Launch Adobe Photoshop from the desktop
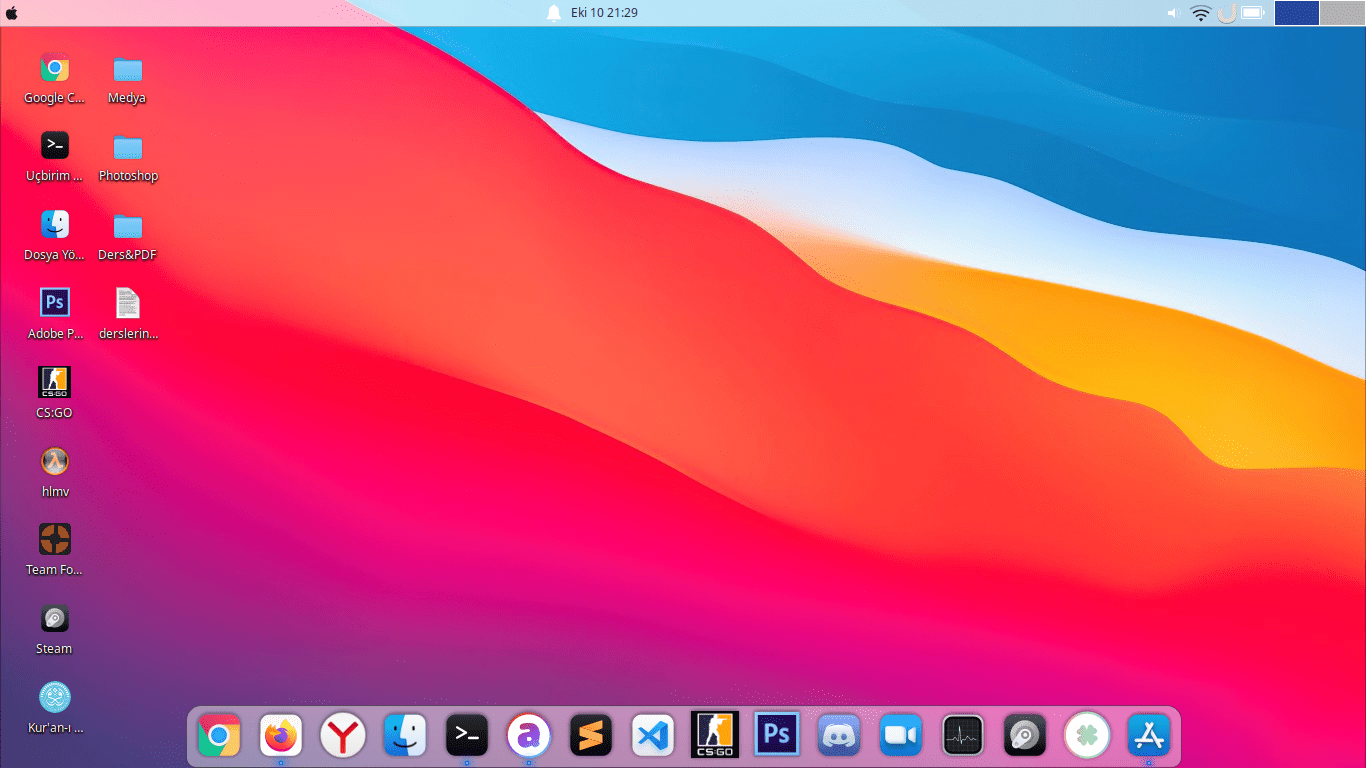The height and width of the screenshot is (768, 1366). pyautogui.click(x=54, y=301)
